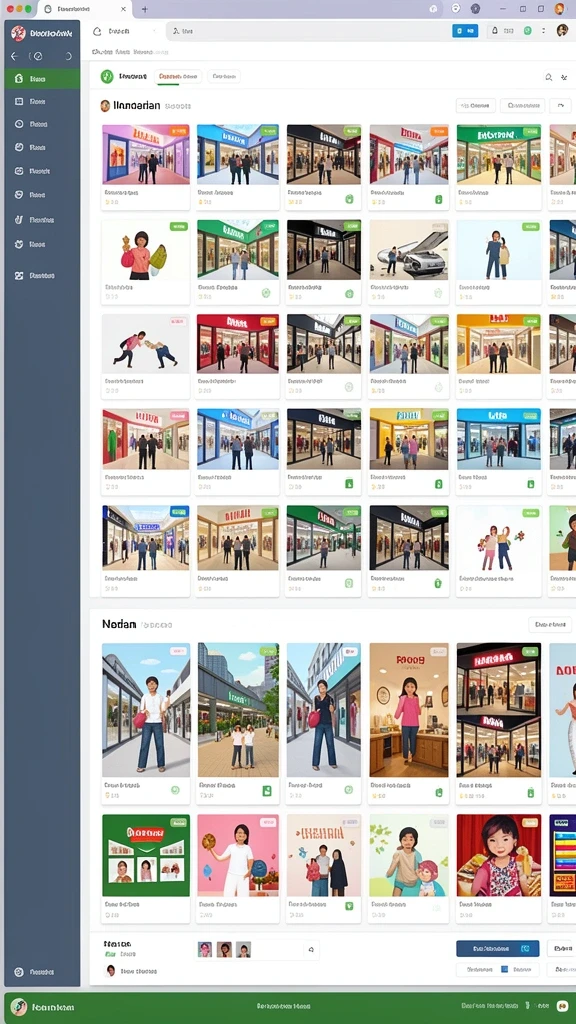Switch to the green-underlined tab

(178, 76)
